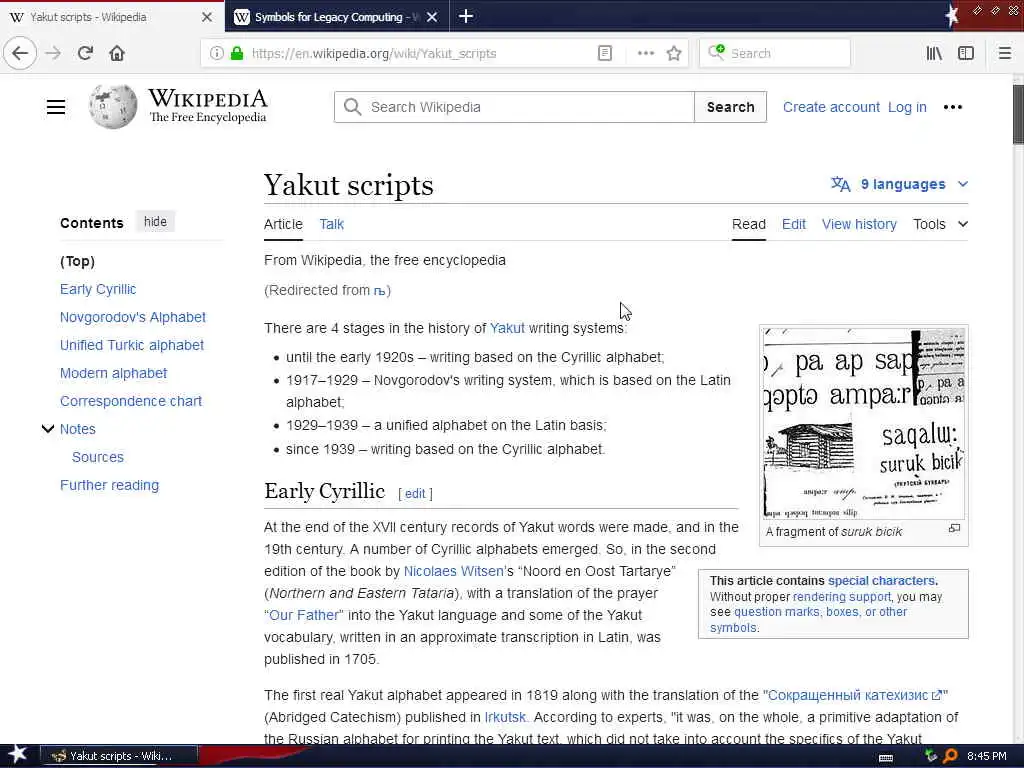Focus the Search Wikipedia input field
Viewport: 1024px width, 768px height.
[x=515, y=107]
